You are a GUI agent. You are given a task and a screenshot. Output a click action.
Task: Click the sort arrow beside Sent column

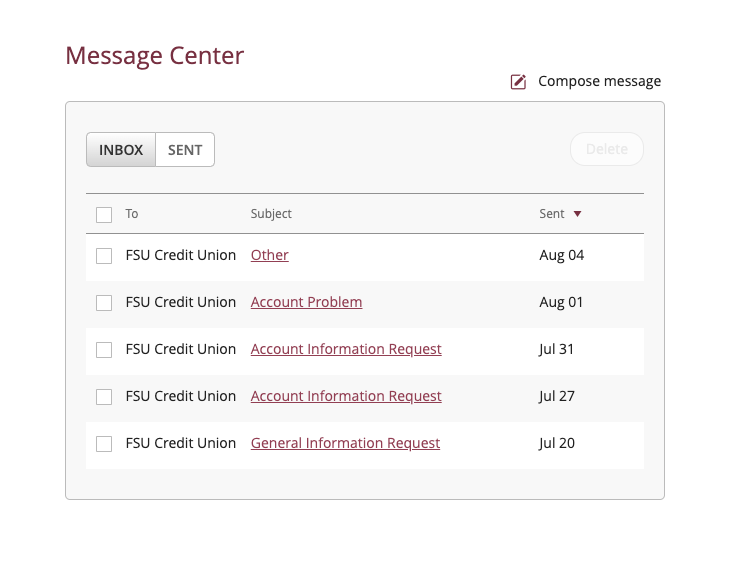578,214
